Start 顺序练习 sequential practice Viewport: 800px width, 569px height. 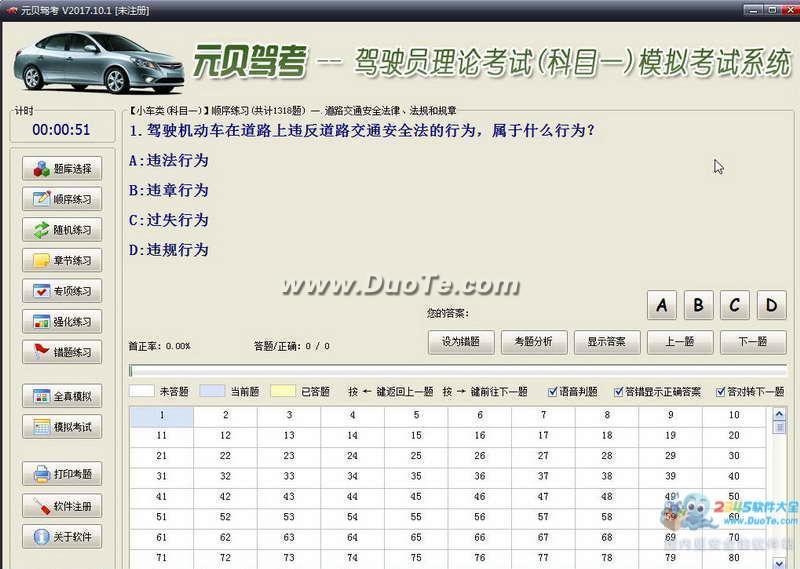62,199
